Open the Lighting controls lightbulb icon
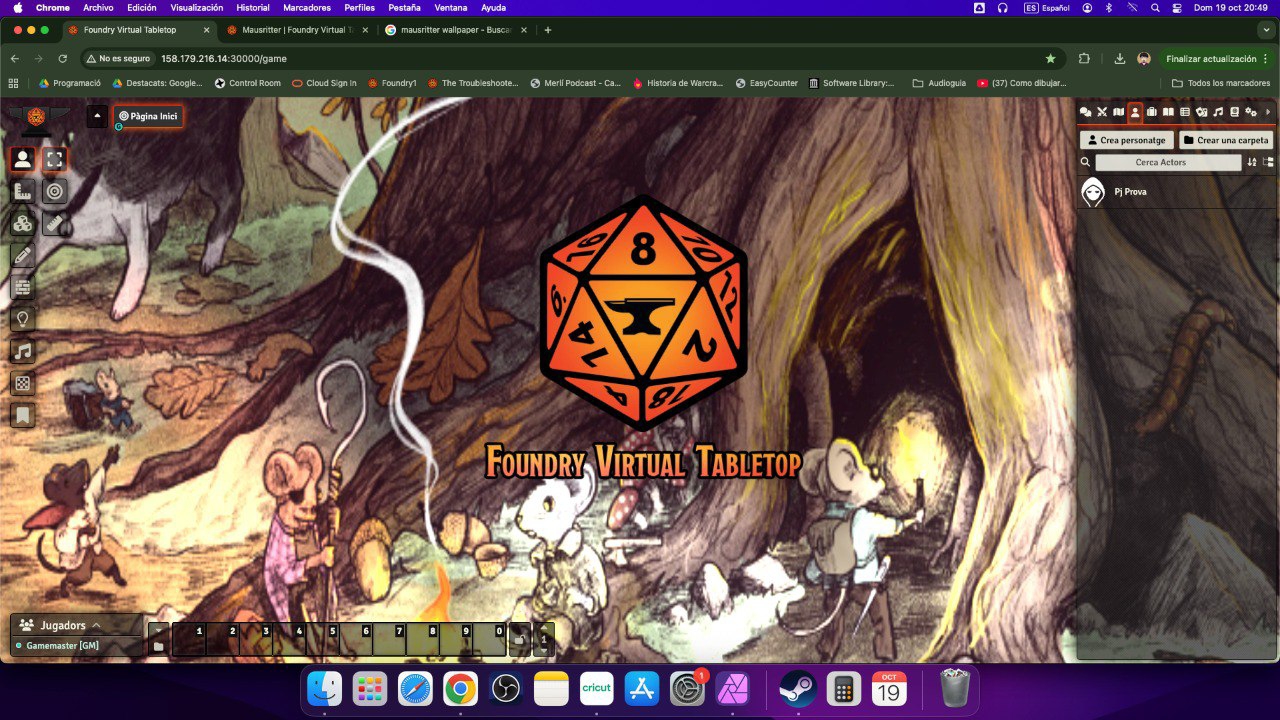Screen dimensions: 1280x720 coord(23,319)
